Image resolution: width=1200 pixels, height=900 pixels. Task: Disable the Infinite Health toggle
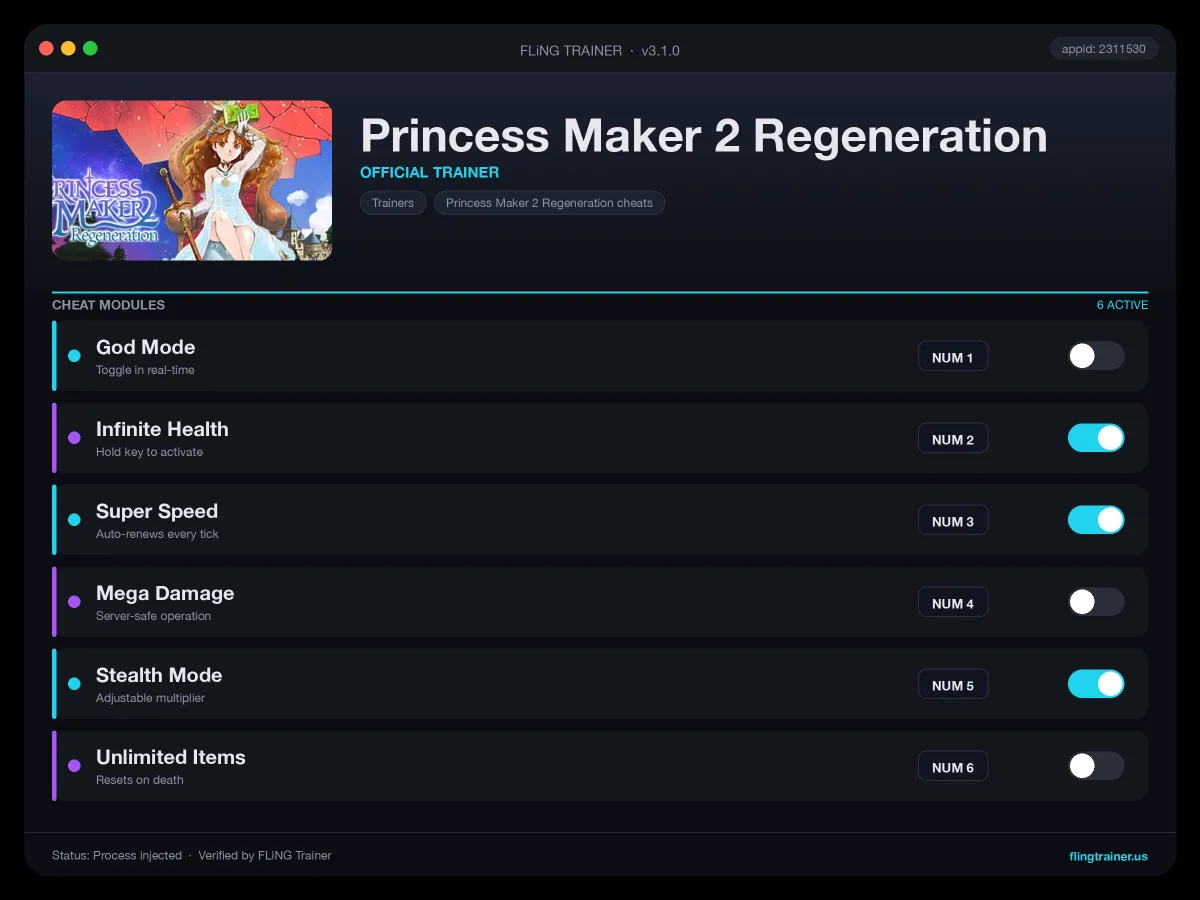pos(1096,438)
